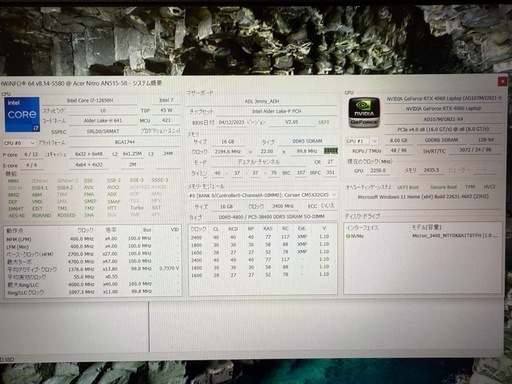Click the NVIDIA GeForce RTX 4060 Laptop name field
This screenshot has width=512, height=384.
click(x=443, y=109)
